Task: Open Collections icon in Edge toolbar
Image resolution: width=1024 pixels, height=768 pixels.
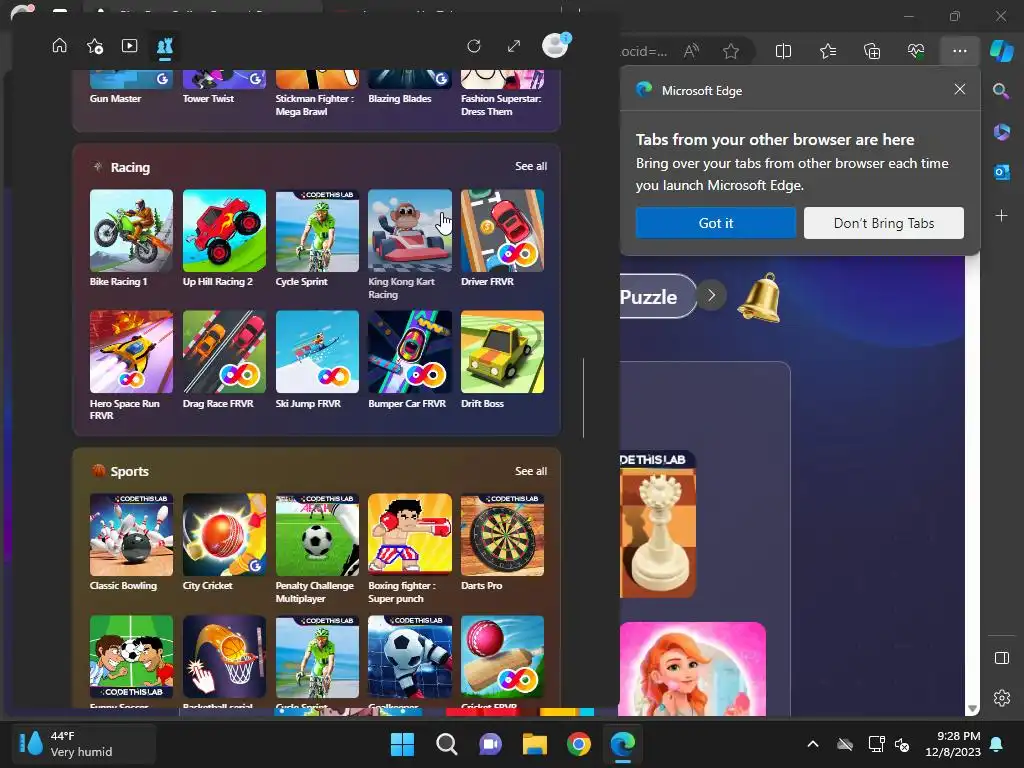Action: [872, 51]
